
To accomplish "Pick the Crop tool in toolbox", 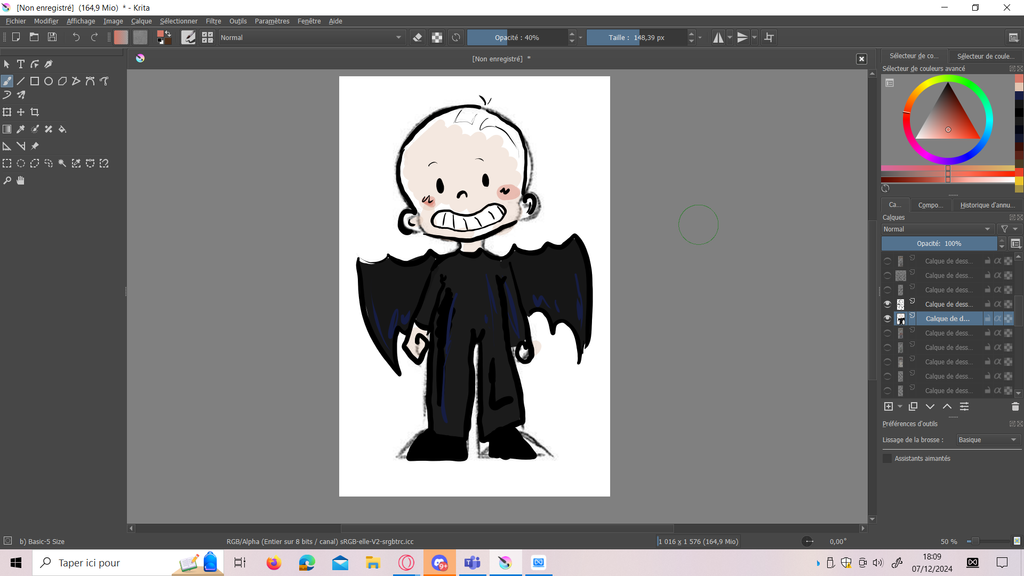I will pyautogui.click(x=34, y=112).
